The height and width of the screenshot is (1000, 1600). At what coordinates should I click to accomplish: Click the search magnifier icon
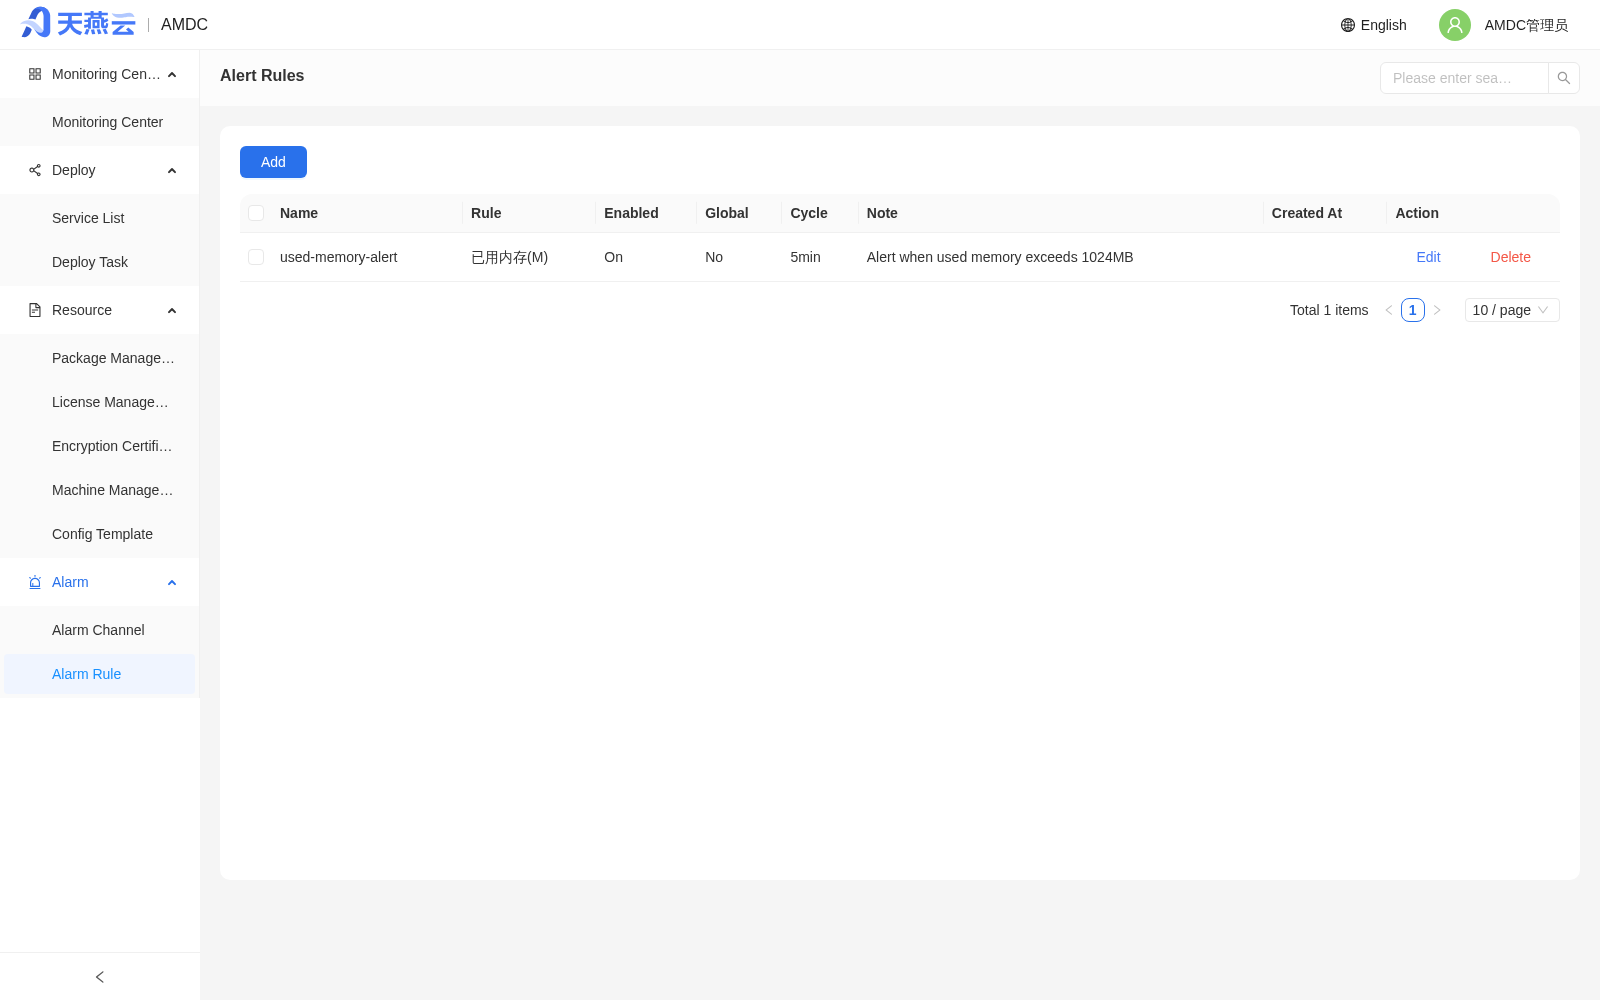[1564, 78]
